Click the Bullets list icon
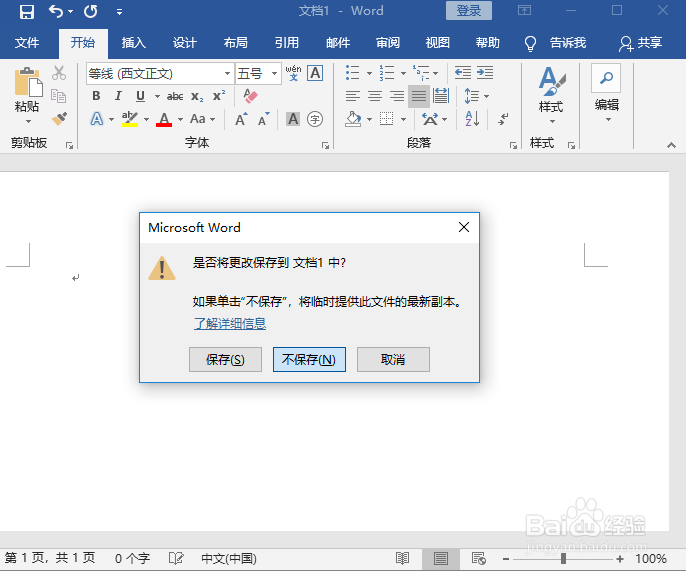The height and width of the screenshot is (571, 686). pos(352,73)
